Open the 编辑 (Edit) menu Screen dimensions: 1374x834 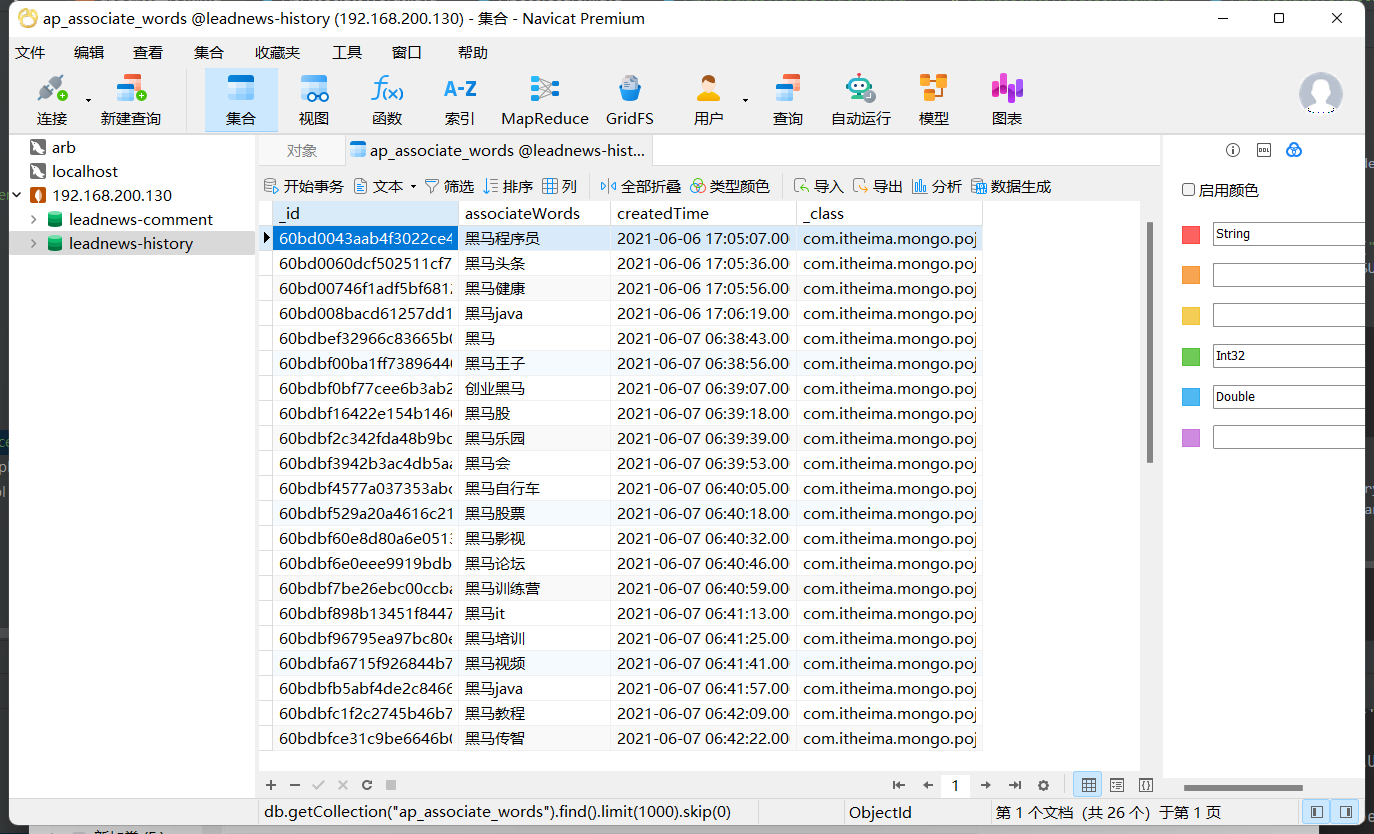pos(89,53)
